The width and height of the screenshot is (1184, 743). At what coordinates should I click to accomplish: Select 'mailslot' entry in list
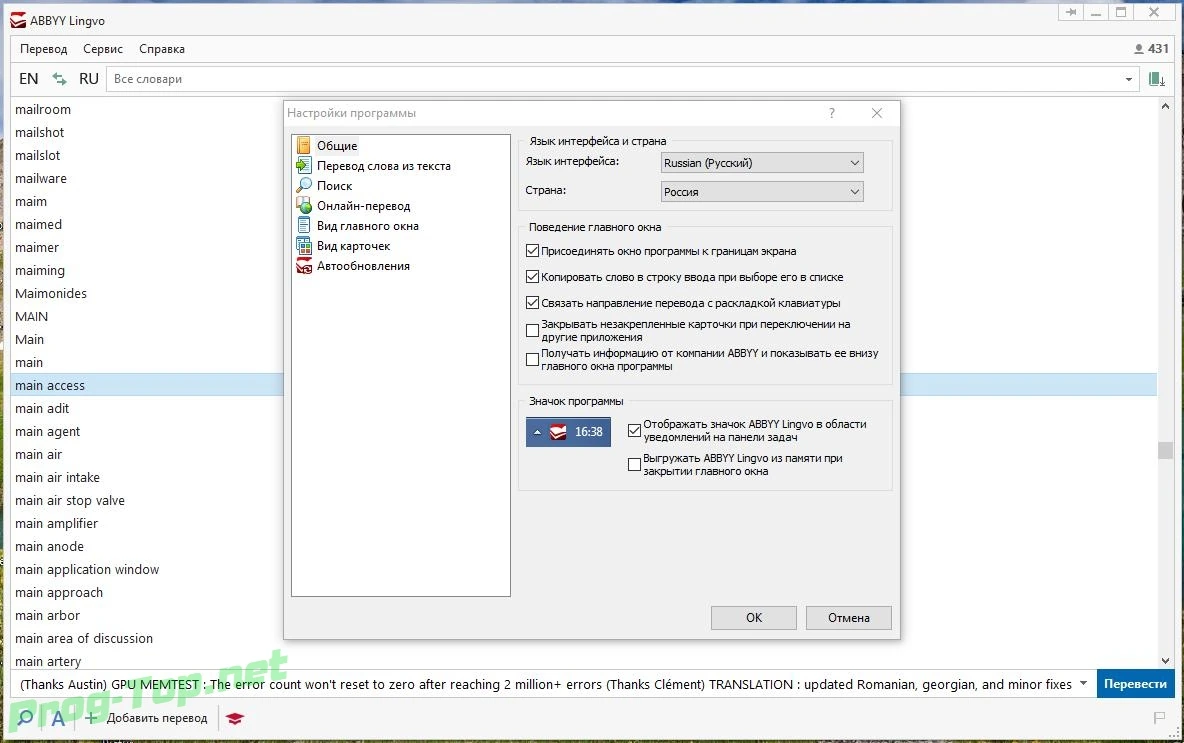pos(38,155)
